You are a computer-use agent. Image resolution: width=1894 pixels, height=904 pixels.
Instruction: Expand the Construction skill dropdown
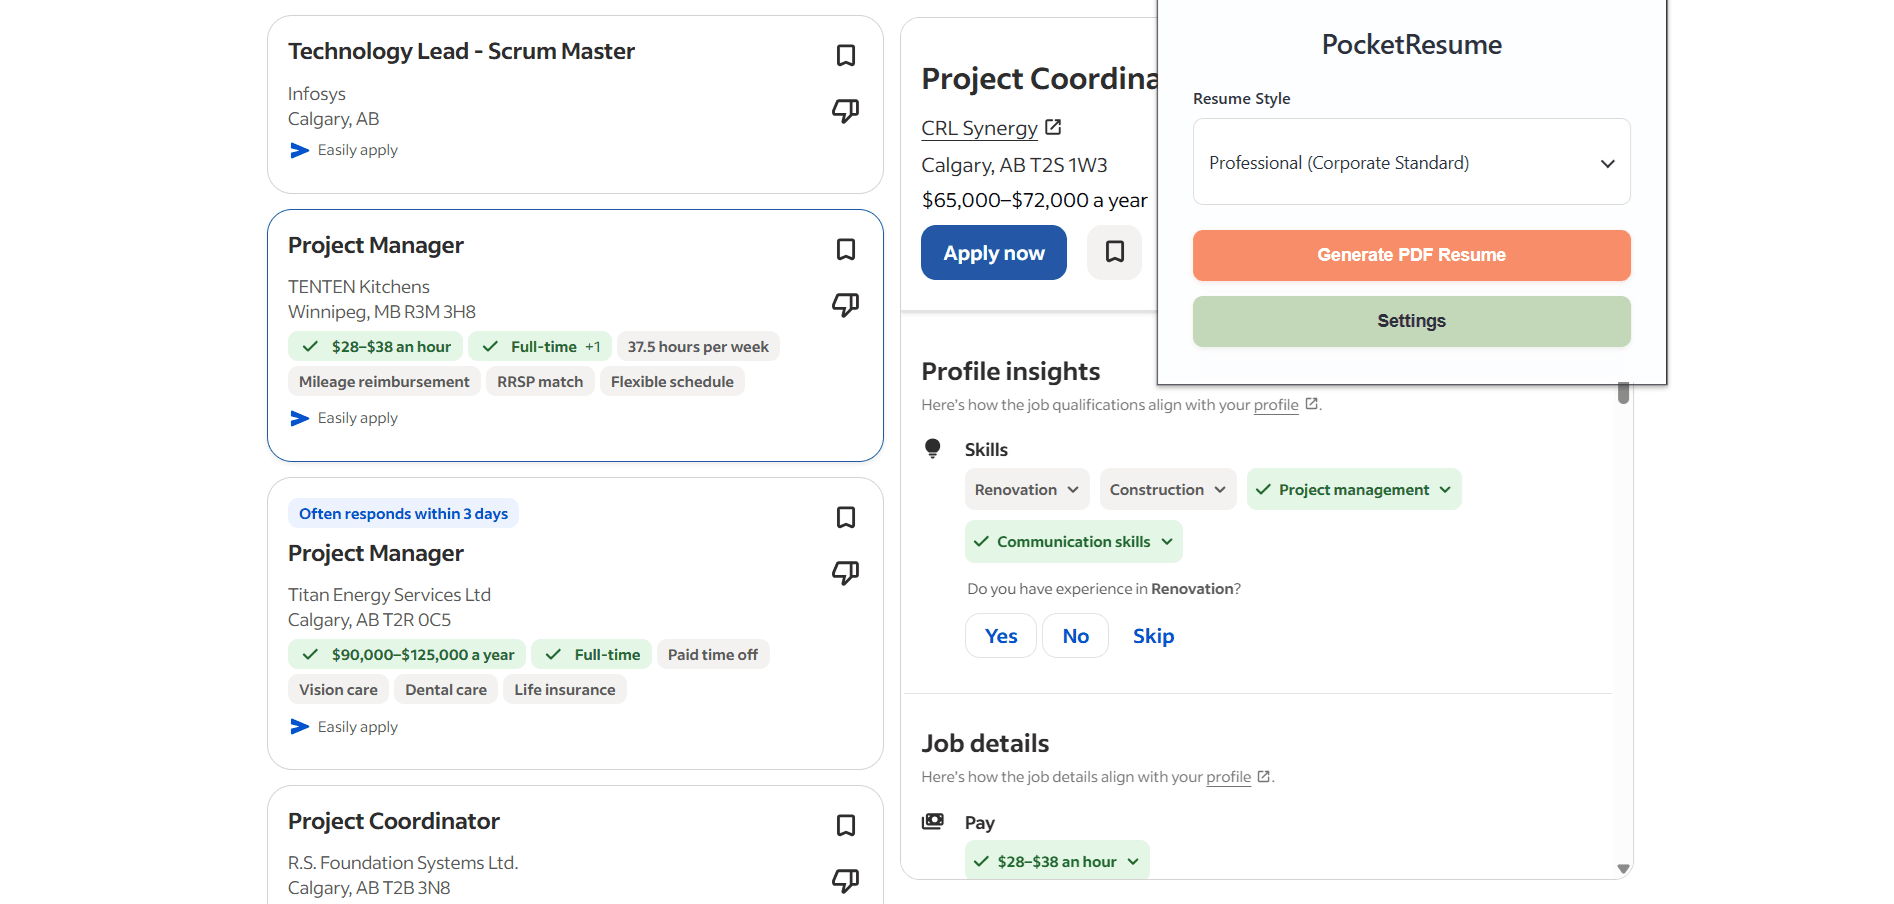click(x=1220, y=489)
